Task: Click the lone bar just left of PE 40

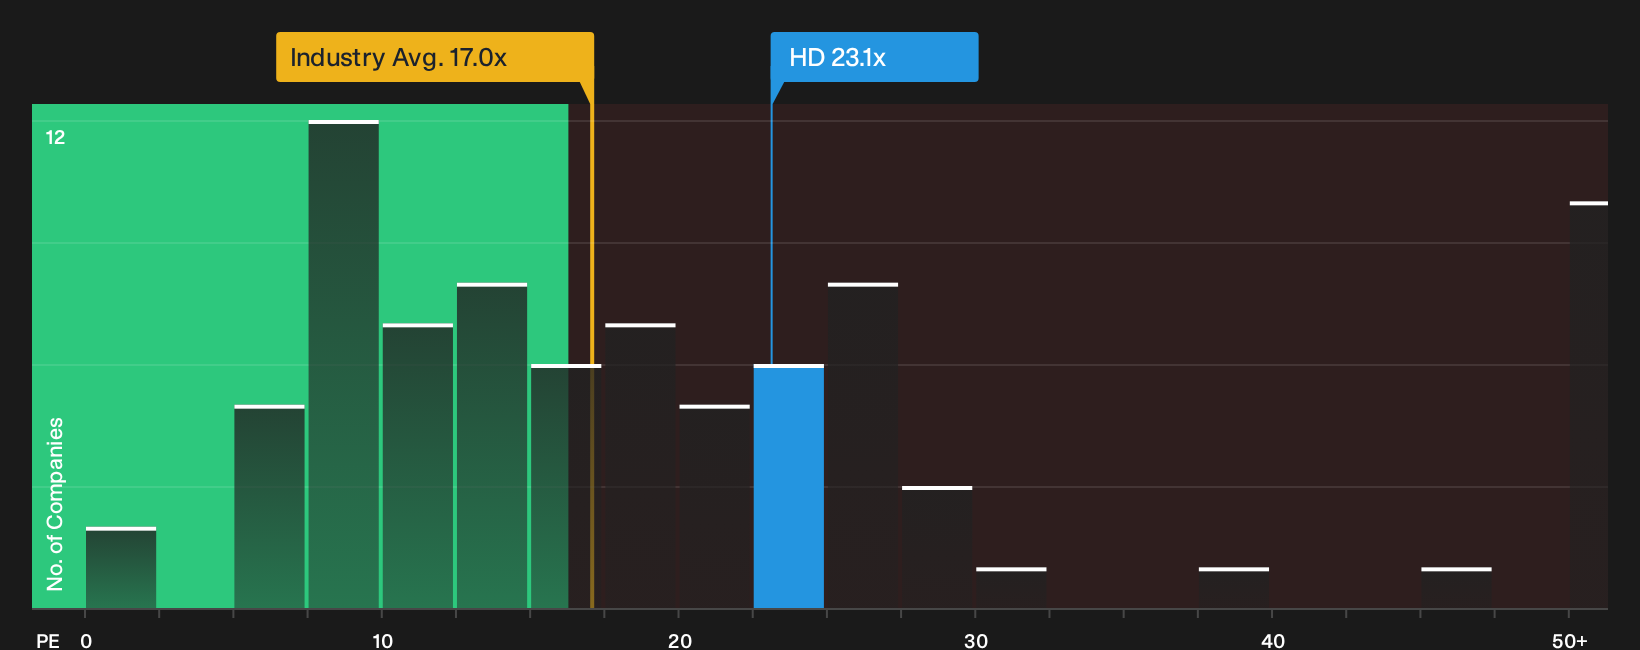Action: tap(1234, 588)
